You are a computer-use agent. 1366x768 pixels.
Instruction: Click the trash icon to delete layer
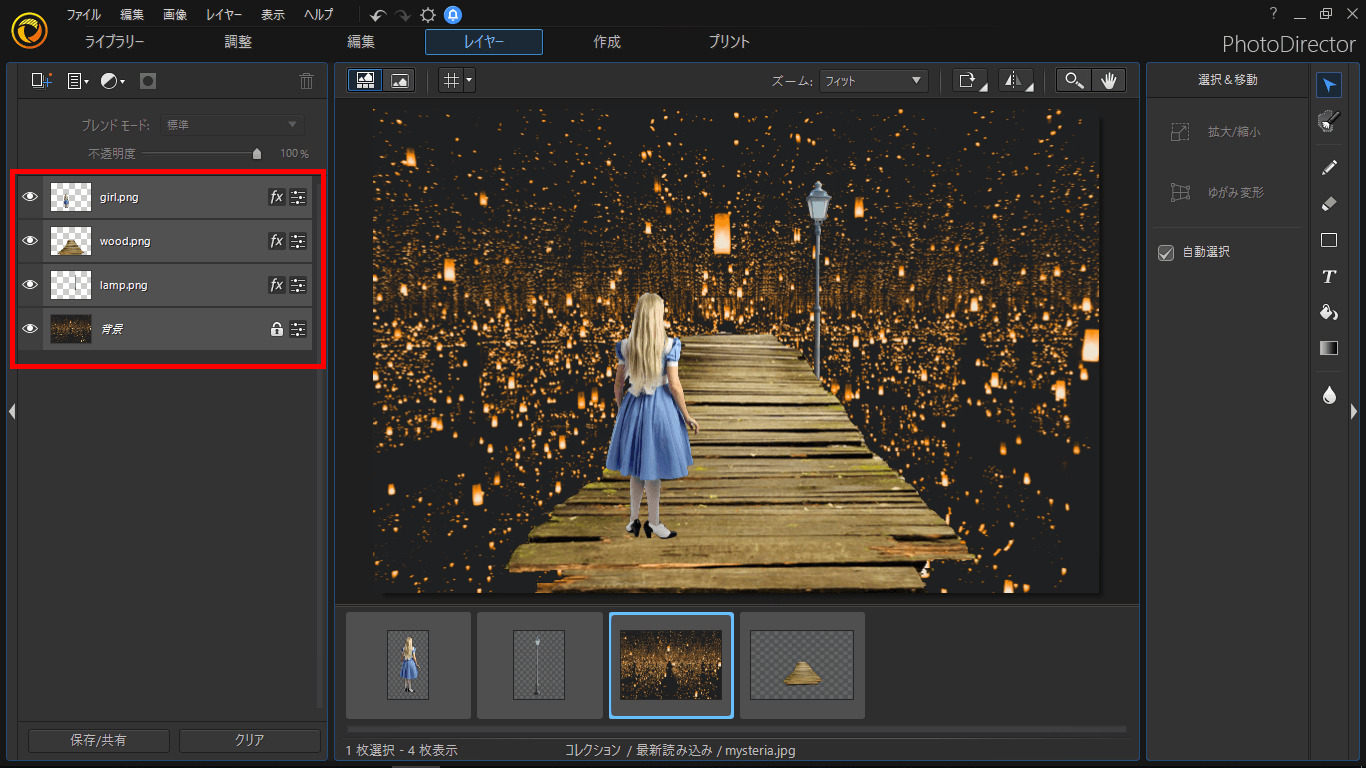tap(306, 81)
